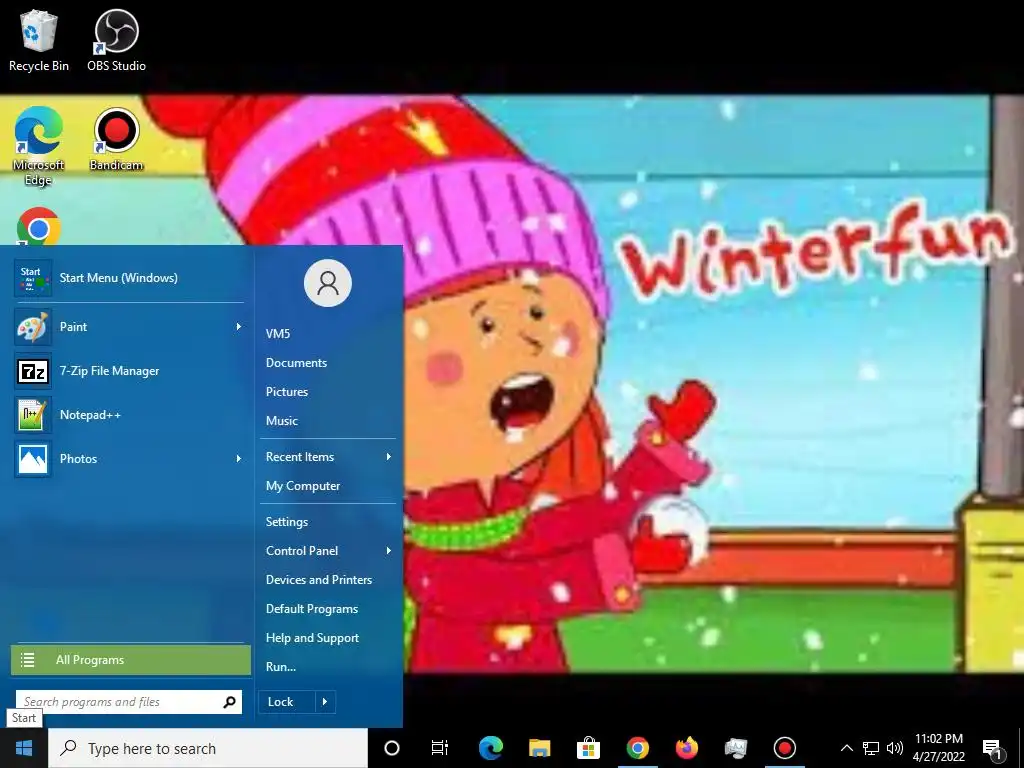This screenshot has width=1024, height=768.
Task: Open Task View on the taskbar
Action: (440, 748)
